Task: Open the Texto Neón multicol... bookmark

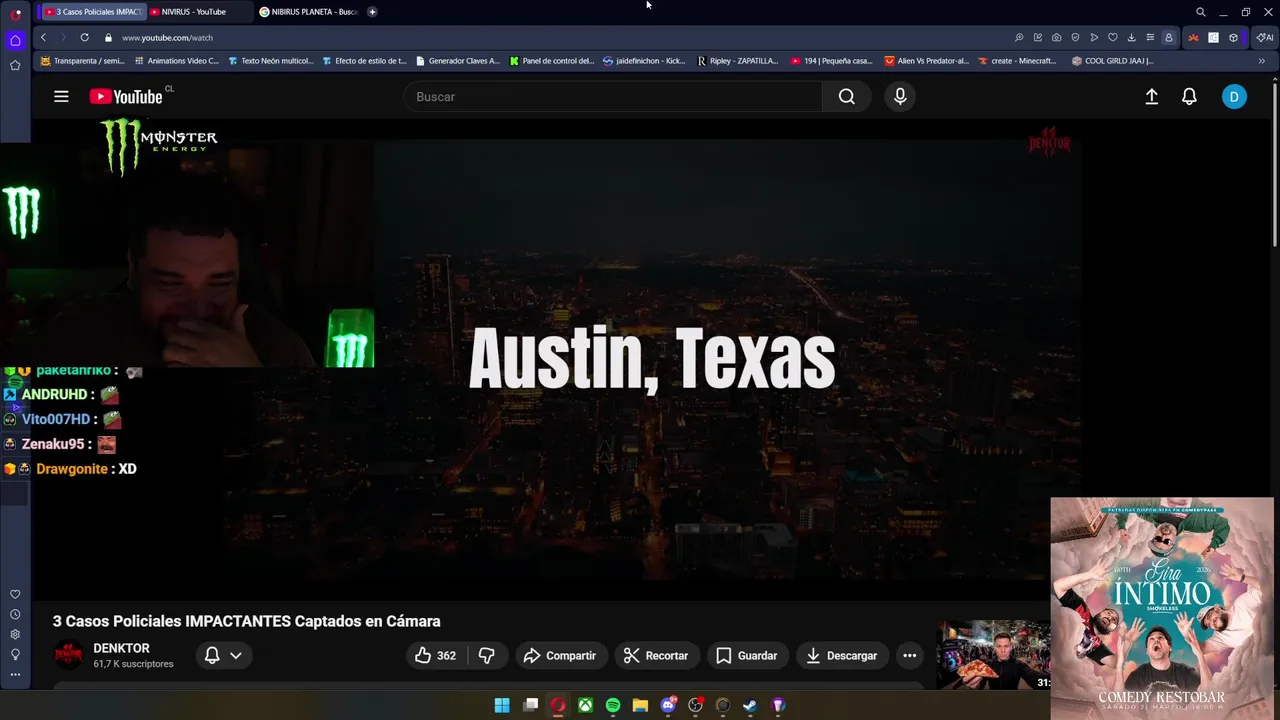Action: point(271,61)
